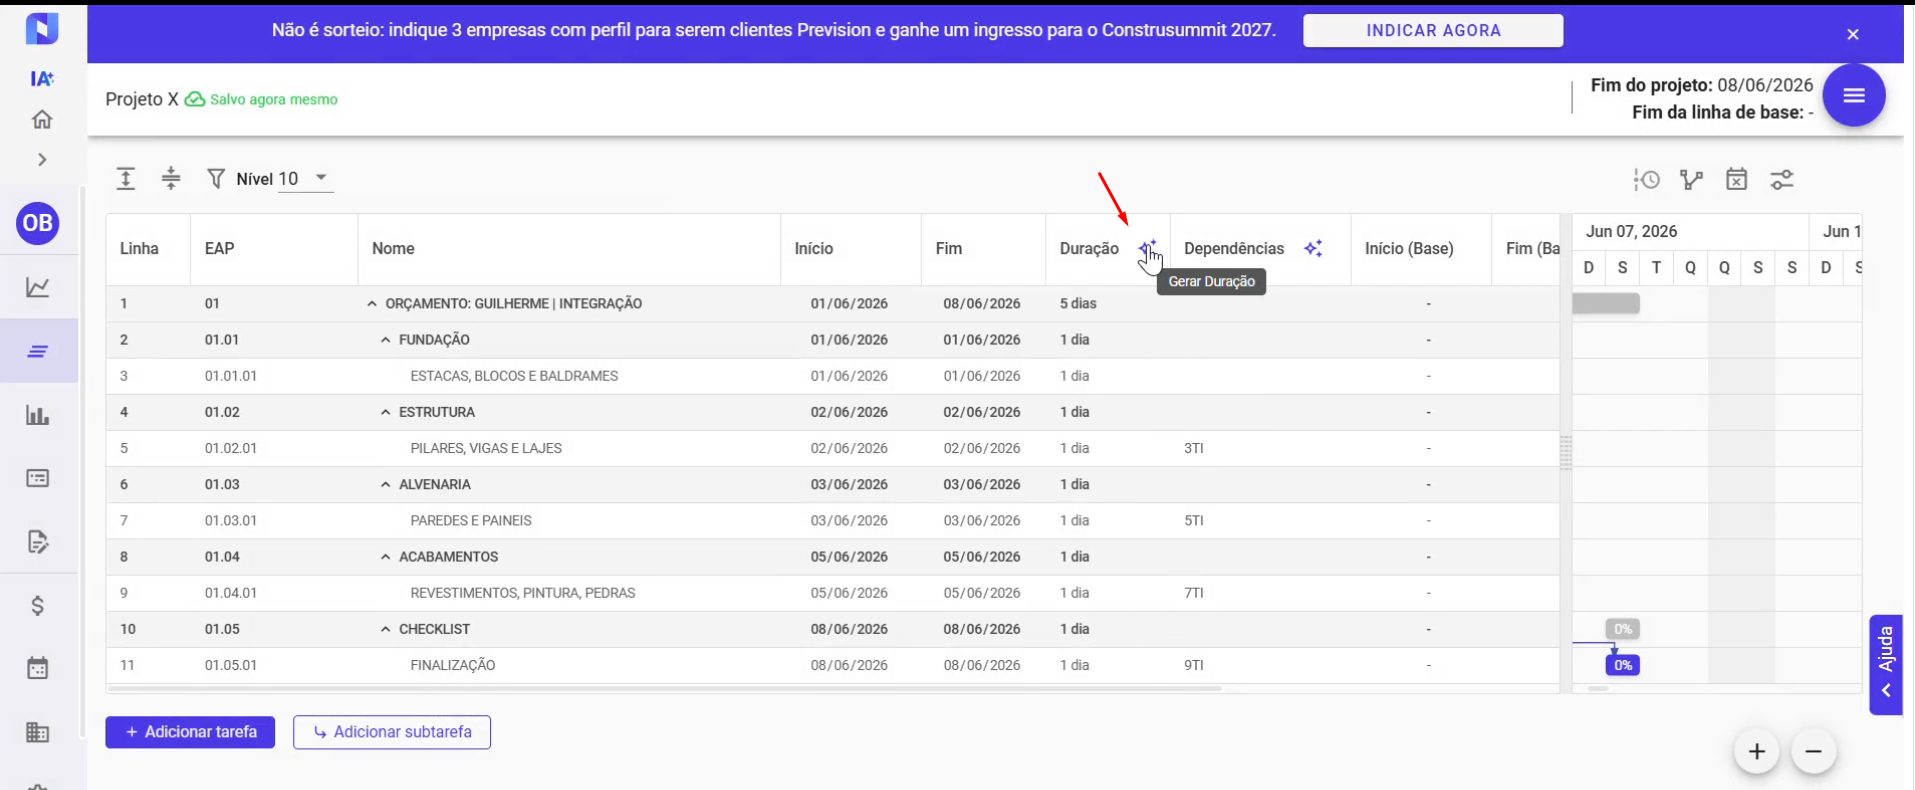Click the Gerar Duração sparkle icon
The width and height of the screenshot is (1915, 790).
[x=1147, y=248]
